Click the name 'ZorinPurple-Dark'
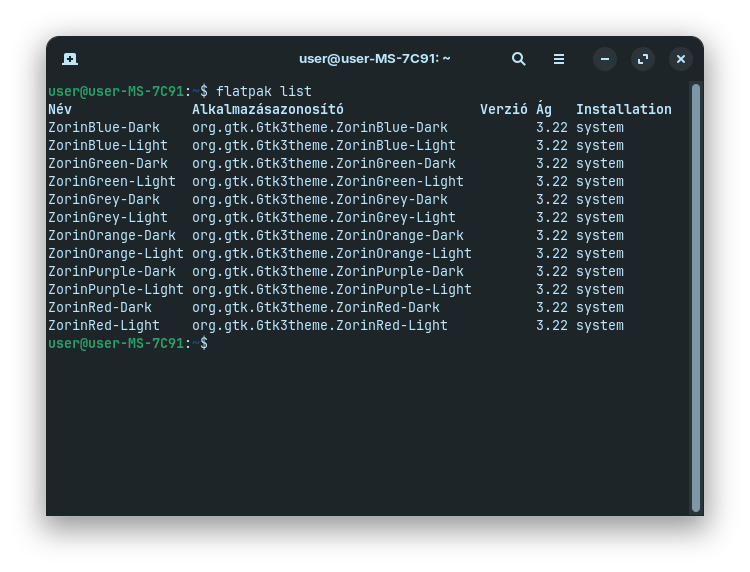 [x=112, y=271]
